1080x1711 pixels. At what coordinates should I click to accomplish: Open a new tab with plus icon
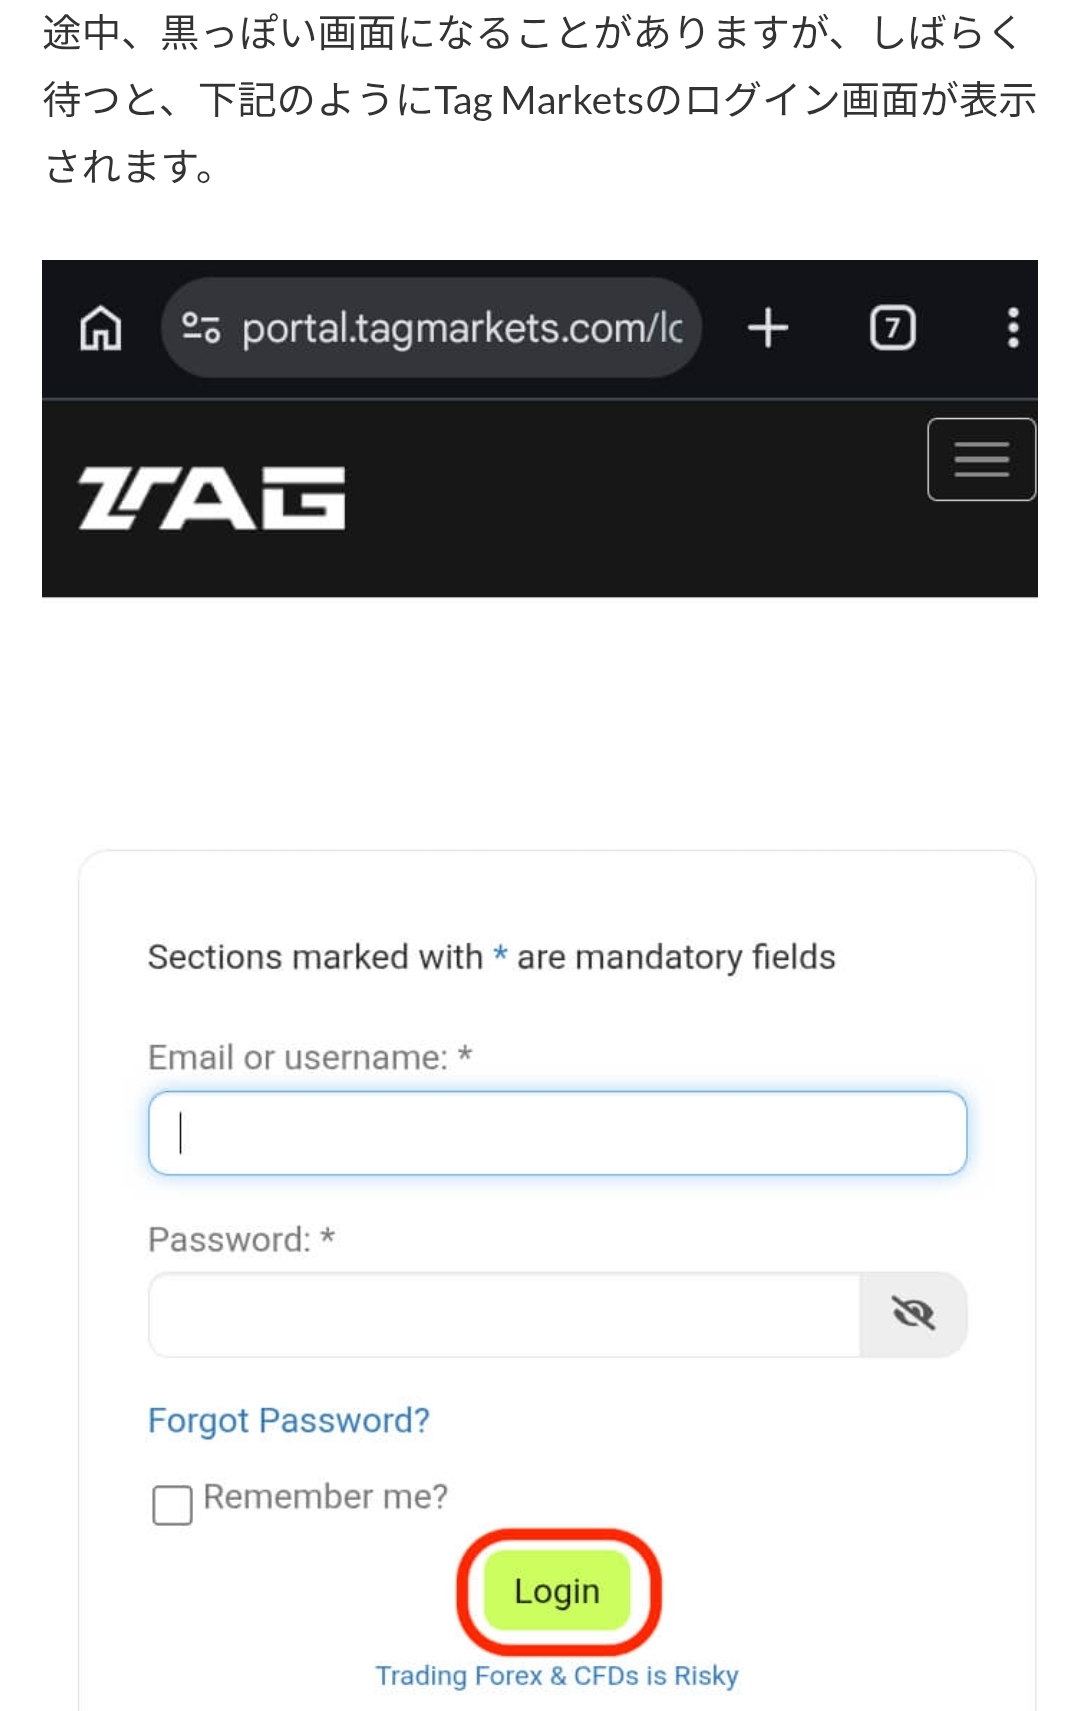tap(768, 328)
